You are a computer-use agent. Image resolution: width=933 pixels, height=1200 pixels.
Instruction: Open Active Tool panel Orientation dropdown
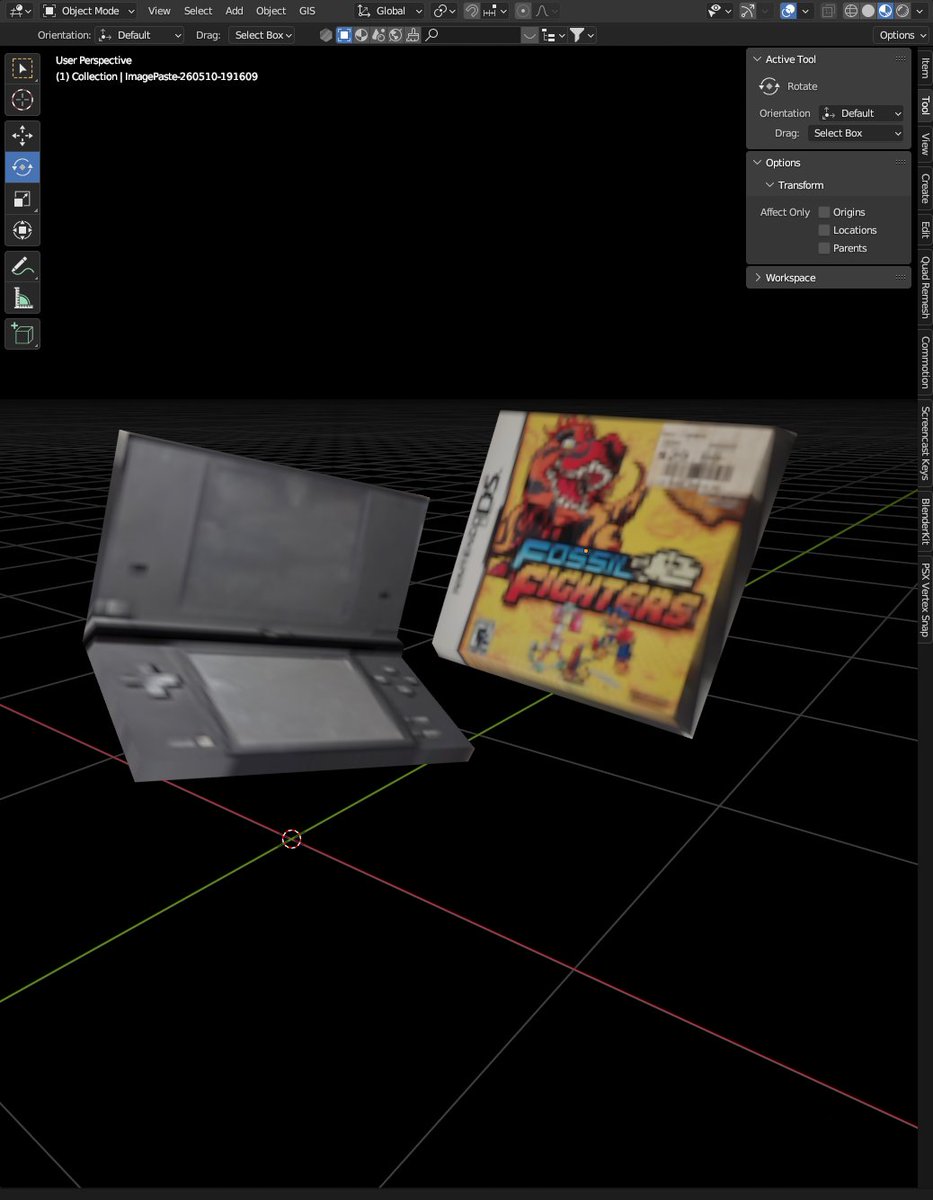(x=861, y=113)
